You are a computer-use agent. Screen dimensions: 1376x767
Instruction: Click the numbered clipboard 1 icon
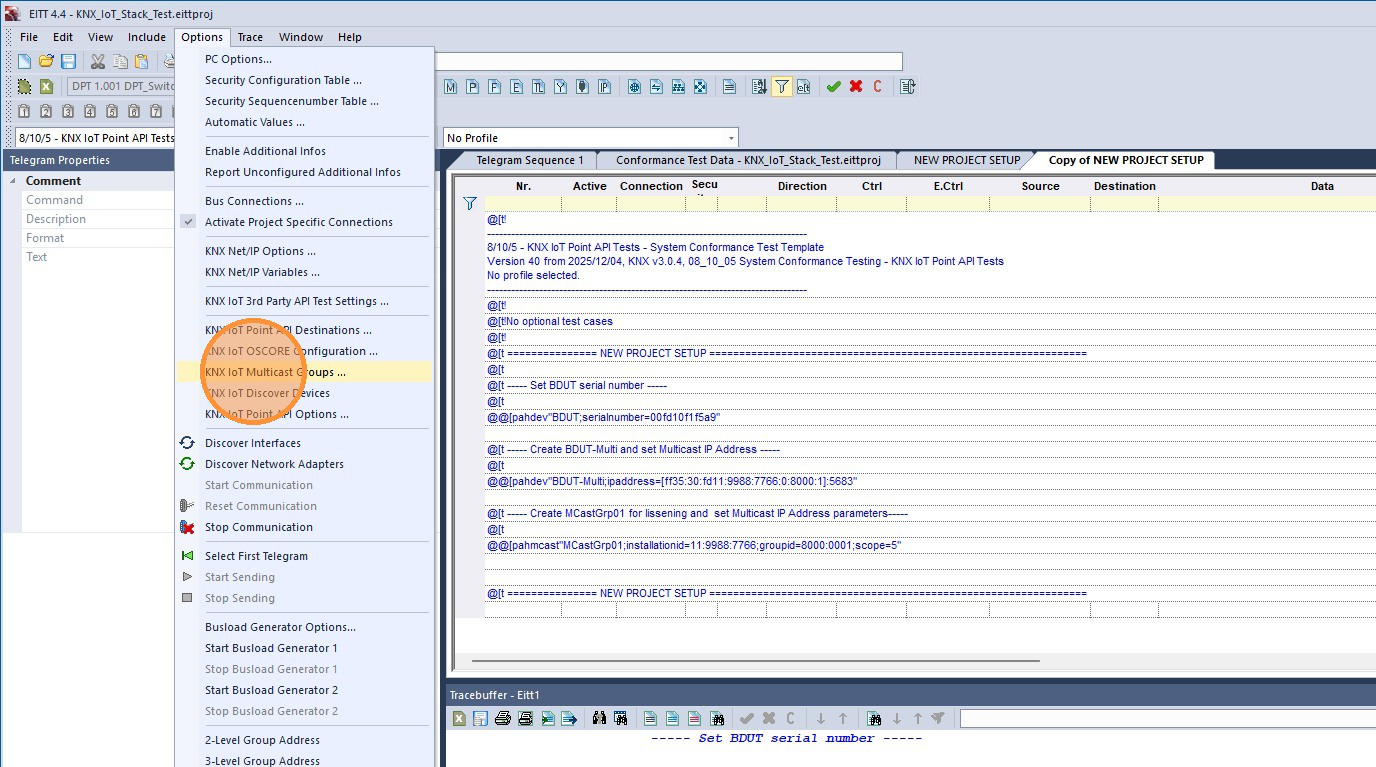(x=24, y=112)
